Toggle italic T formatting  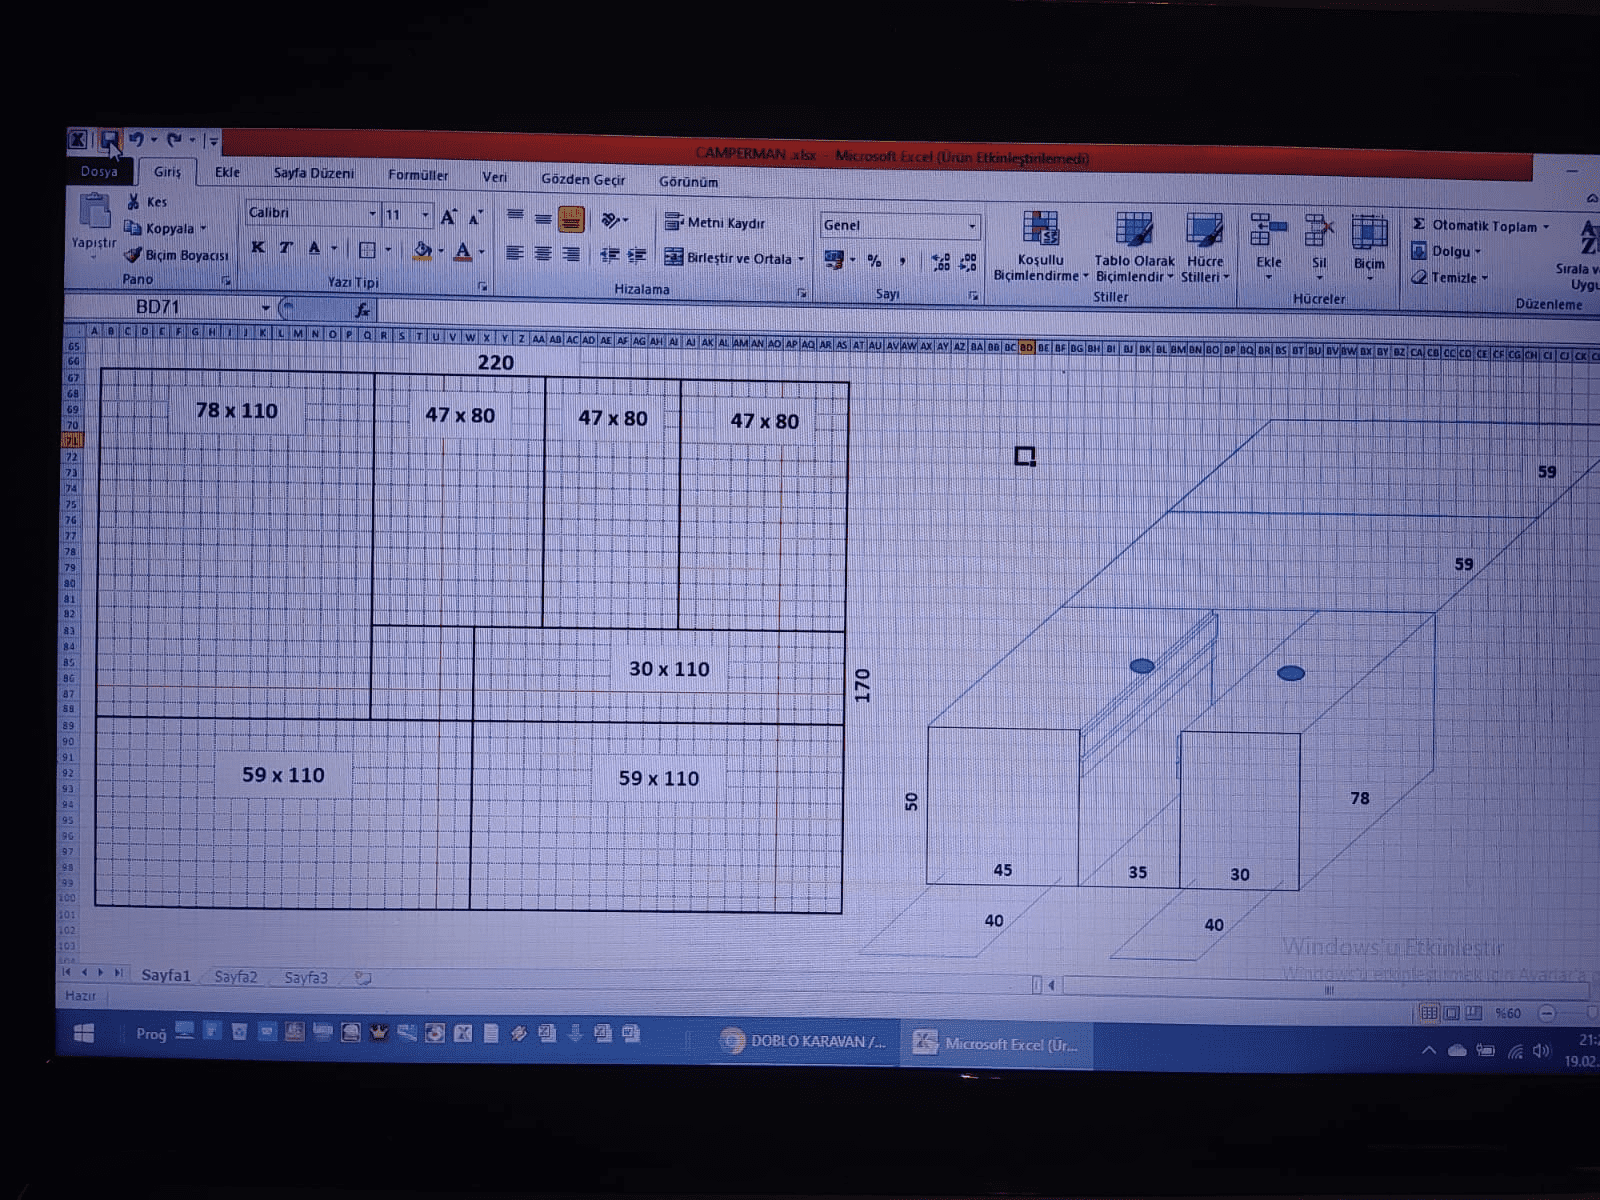285,248
